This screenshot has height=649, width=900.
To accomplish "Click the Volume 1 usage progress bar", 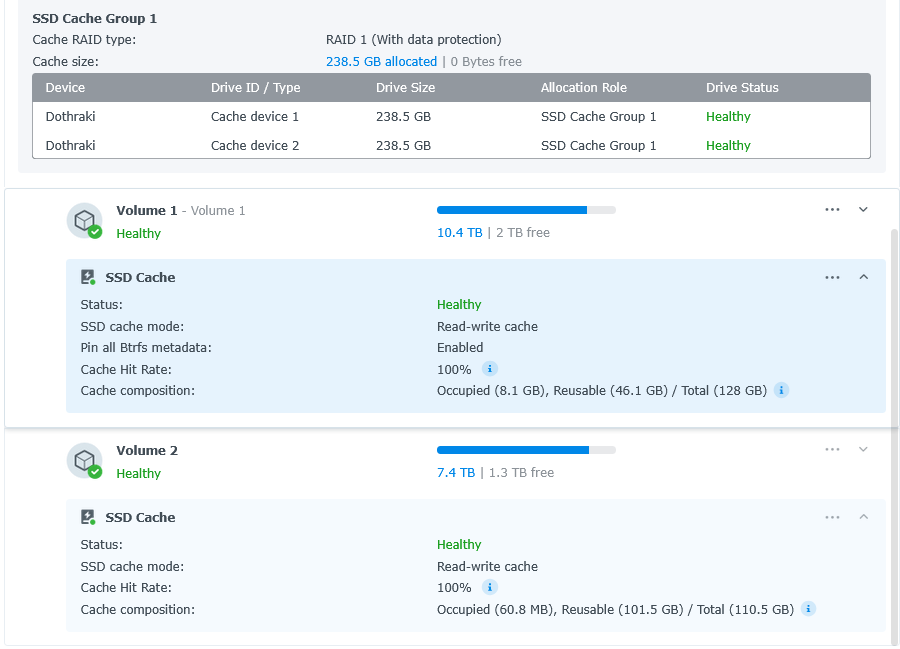I will [x=526, y=210].
